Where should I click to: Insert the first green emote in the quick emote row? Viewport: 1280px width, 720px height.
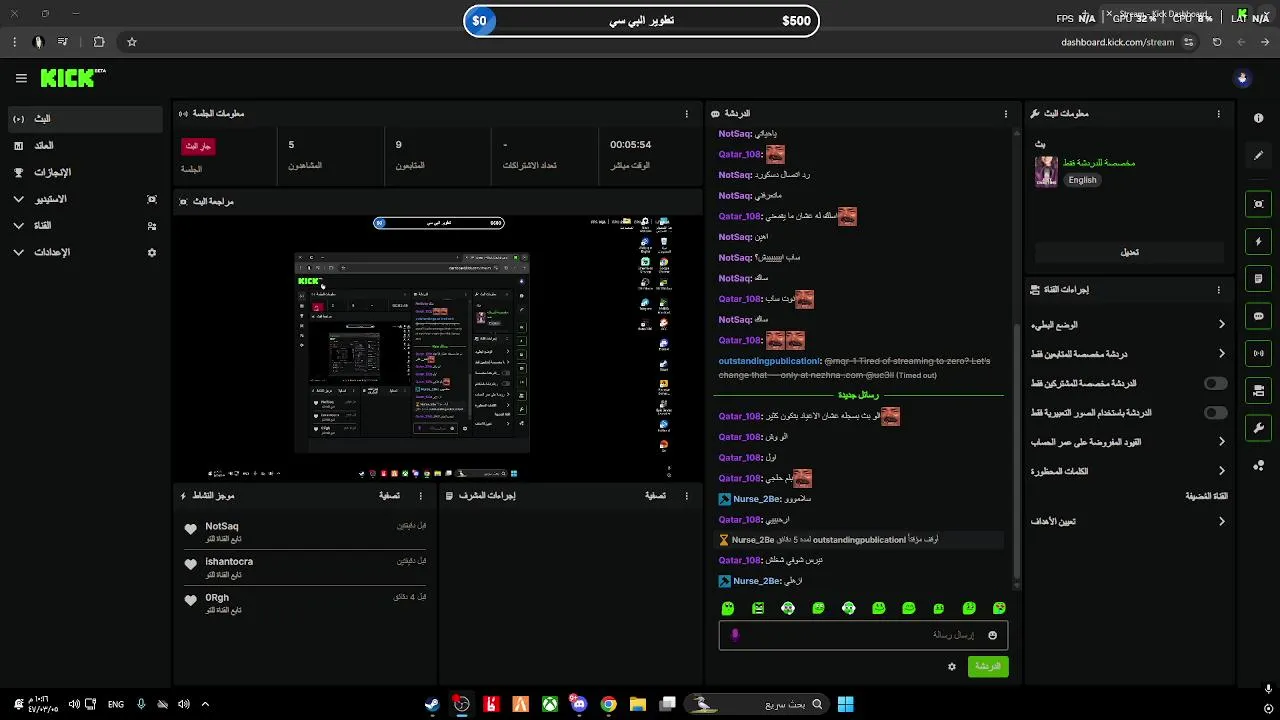point(728,608)
